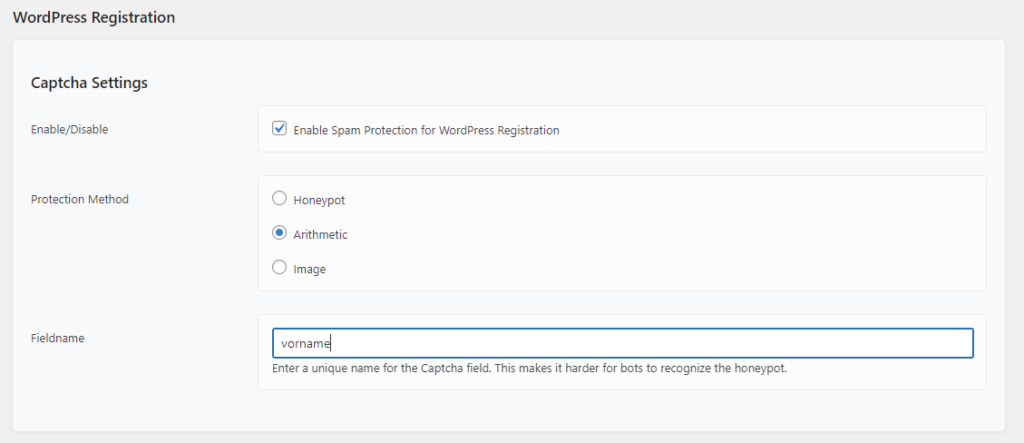1024x443 pixels.
Task: Click the Fieldname label text
Action: pyautogui.click(x=57, y=338)
